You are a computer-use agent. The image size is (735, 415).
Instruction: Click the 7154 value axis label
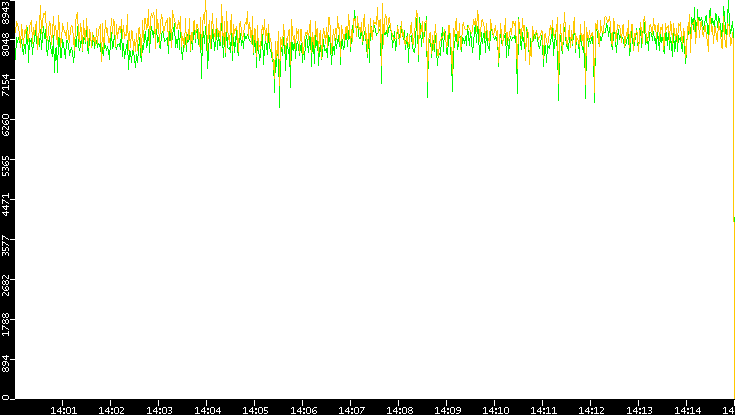click(6, 87)
